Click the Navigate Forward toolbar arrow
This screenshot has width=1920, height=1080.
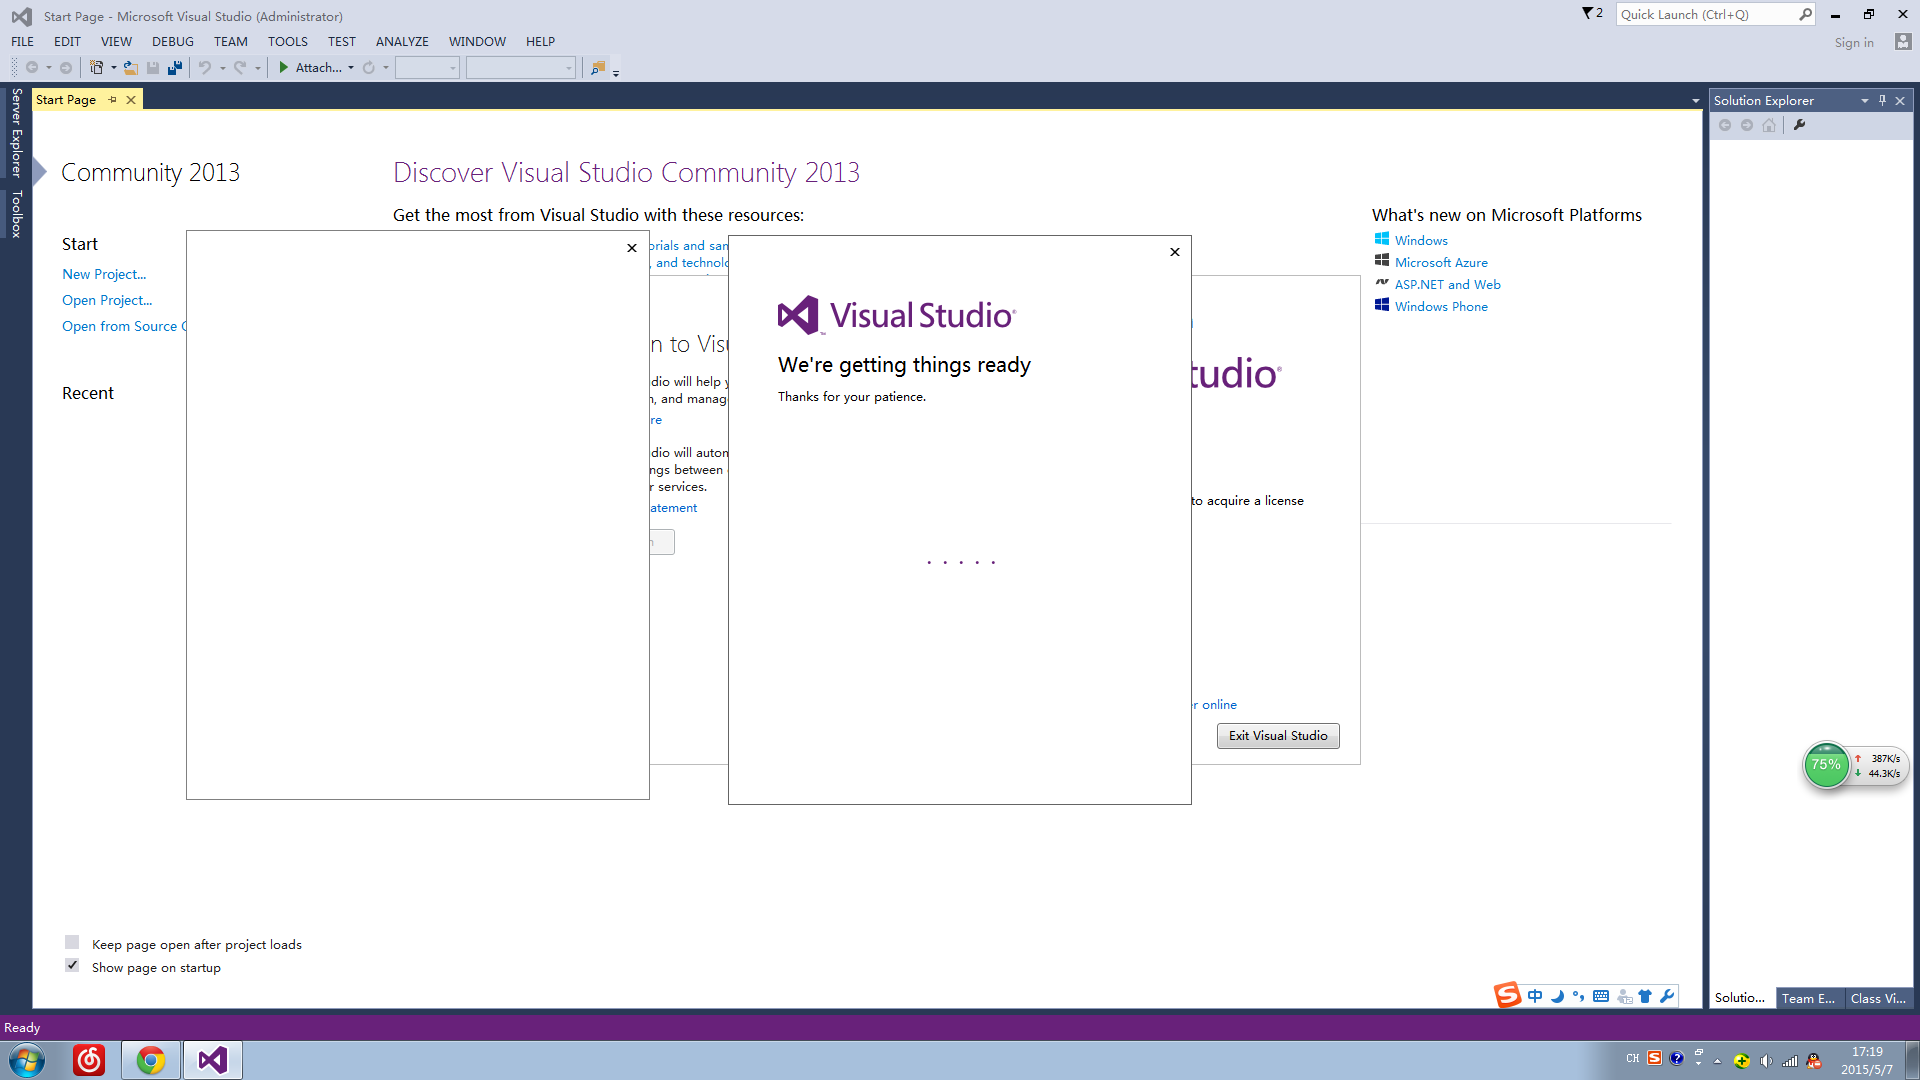point(66,68)
